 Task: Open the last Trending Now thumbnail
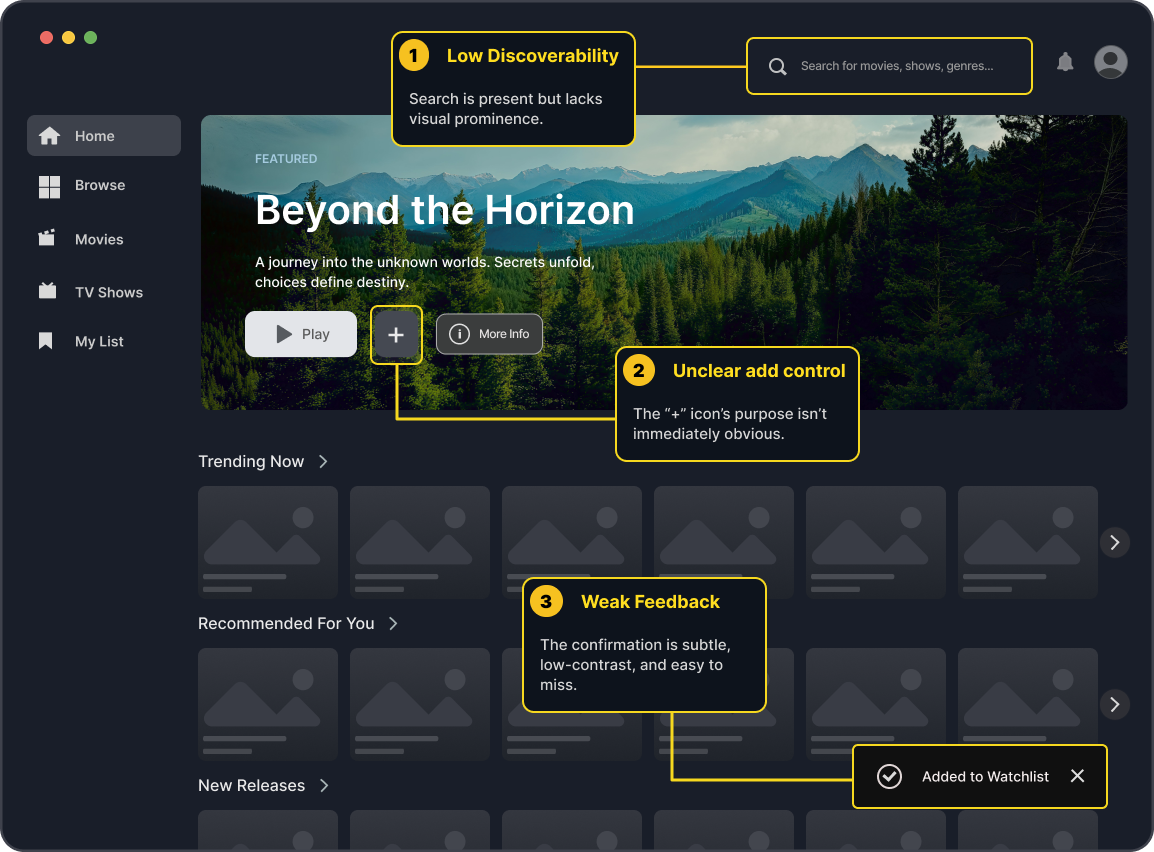[1028, 542]
